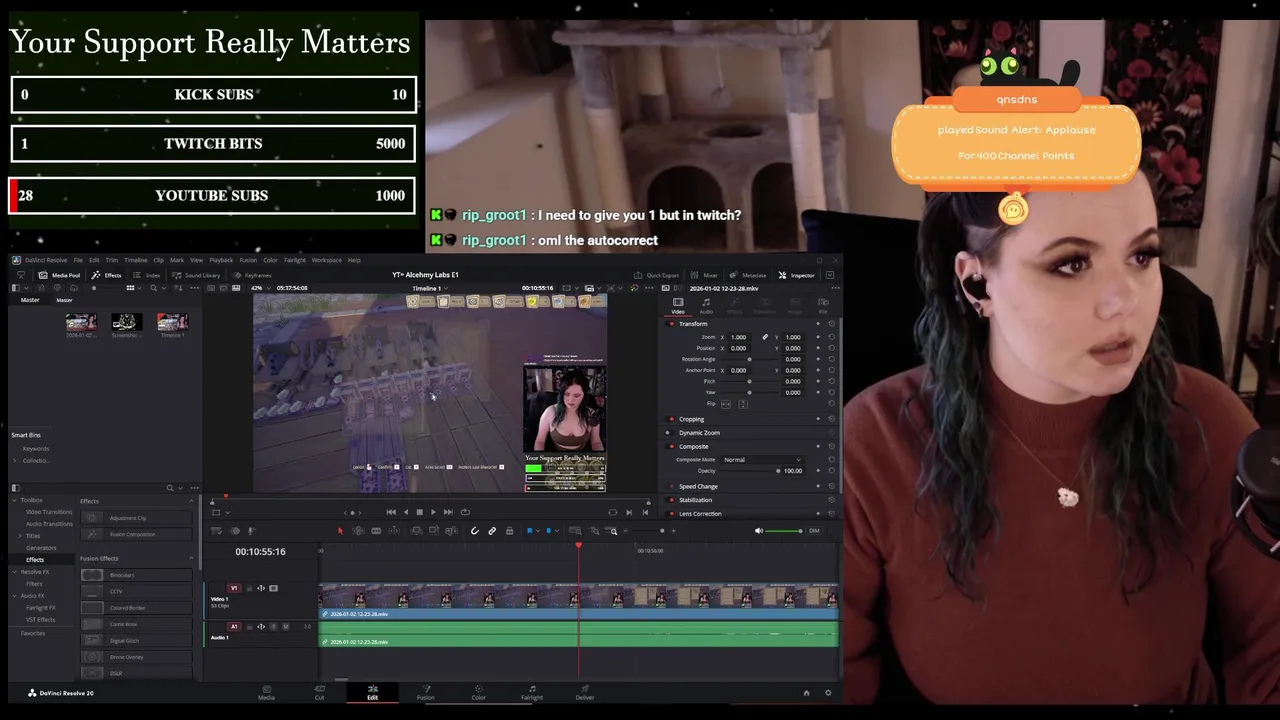This screenshot has width=1280, height=720.
Task: Toggle Composite section enable switch
Action: pyautogui.click(x=671, y=447)
